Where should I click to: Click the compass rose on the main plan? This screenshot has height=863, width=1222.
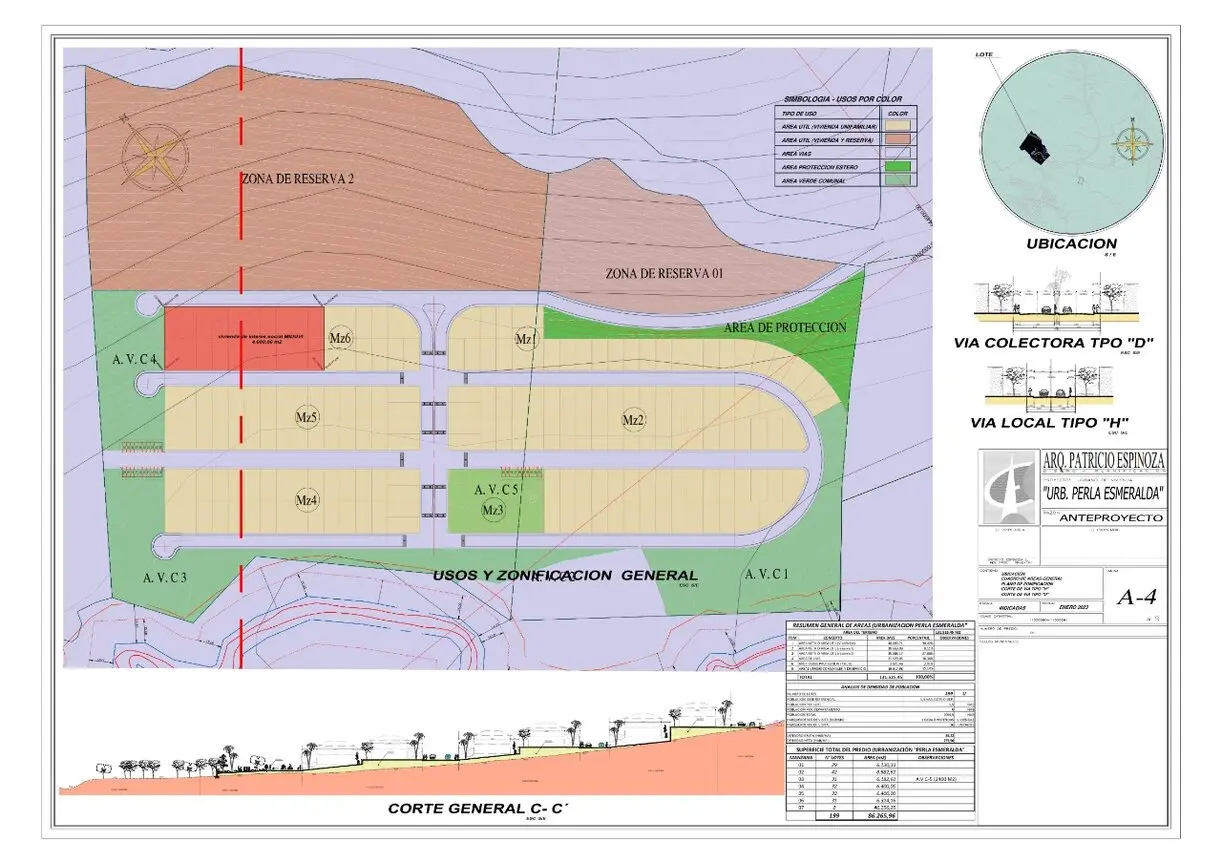[x=154, y=156]
